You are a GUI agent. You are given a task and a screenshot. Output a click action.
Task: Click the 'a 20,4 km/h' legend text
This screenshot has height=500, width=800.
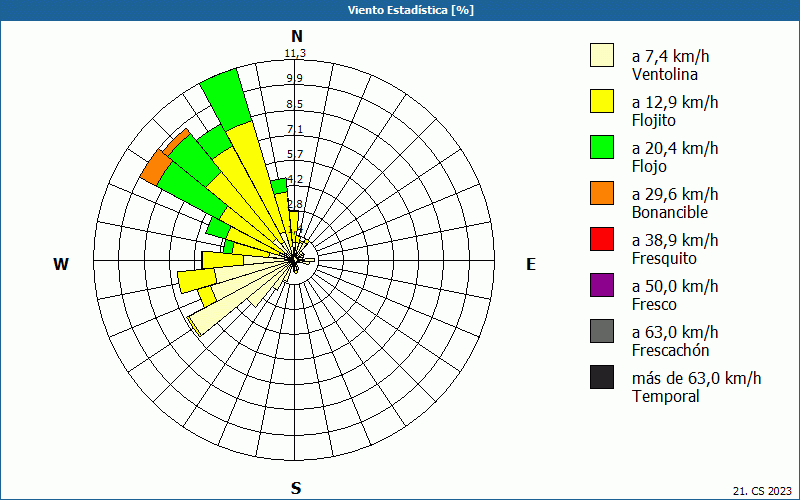pyautogui.click(x=675, y=148)
